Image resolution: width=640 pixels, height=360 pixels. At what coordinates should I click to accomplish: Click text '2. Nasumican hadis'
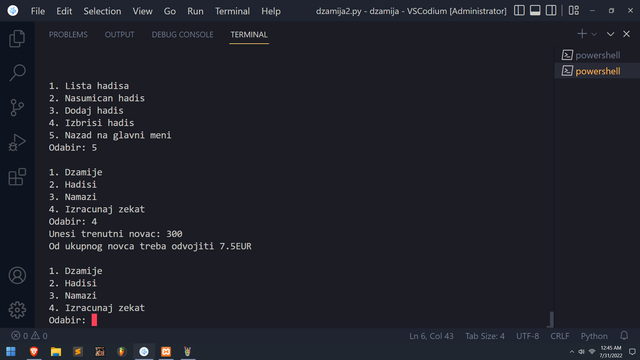(97, 98)
